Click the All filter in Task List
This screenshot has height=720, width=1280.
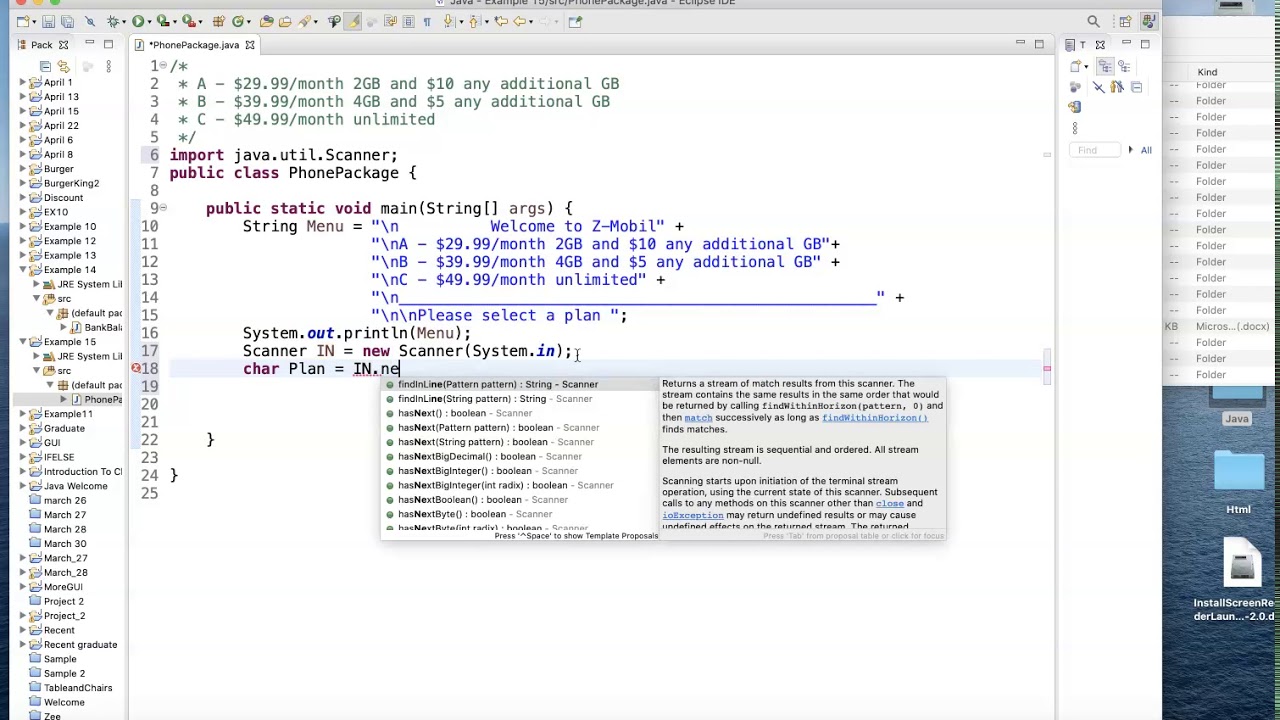1146,150
